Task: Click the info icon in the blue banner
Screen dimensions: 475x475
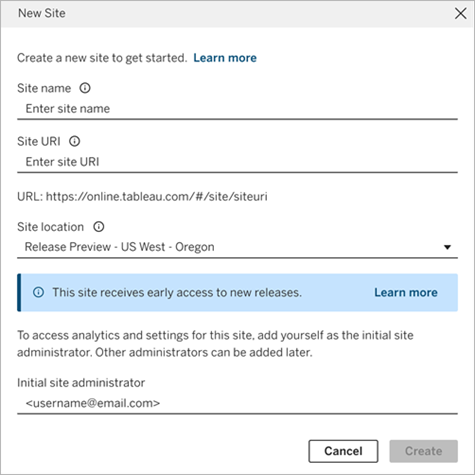Action: tap(38, 292)
